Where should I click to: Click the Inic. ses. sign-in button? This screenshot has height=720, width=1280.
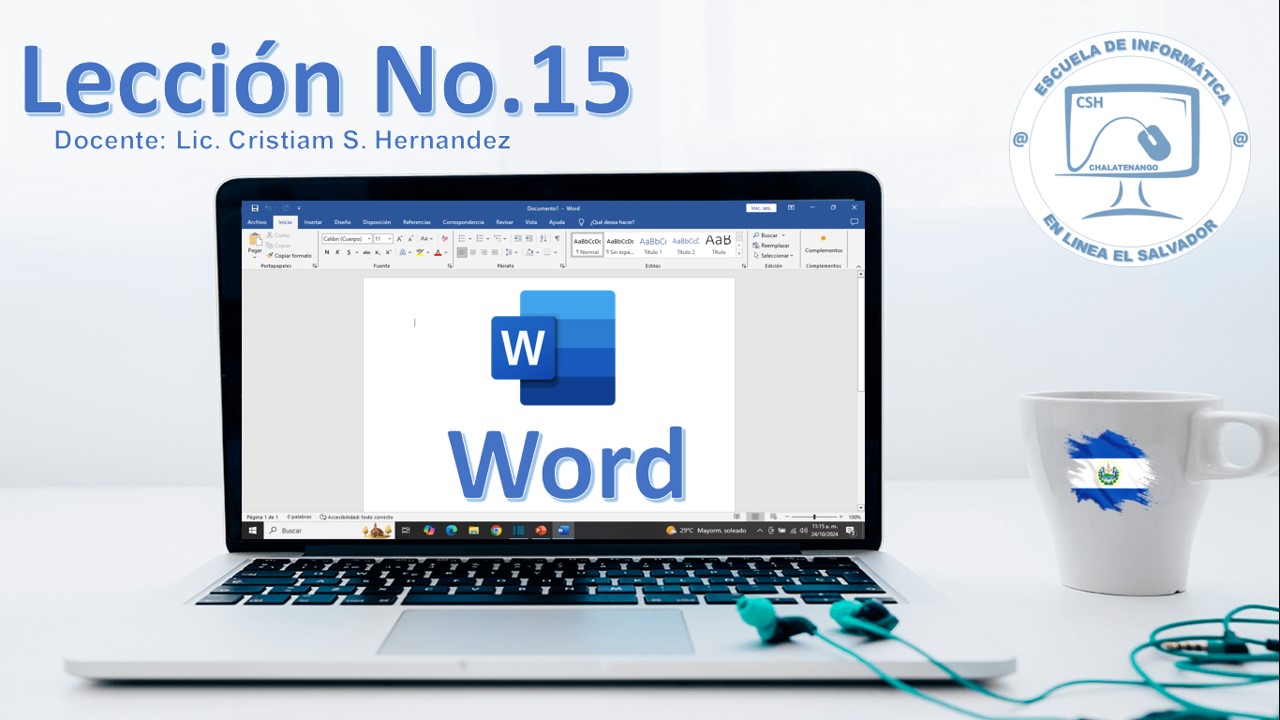[x=761, y=208]
